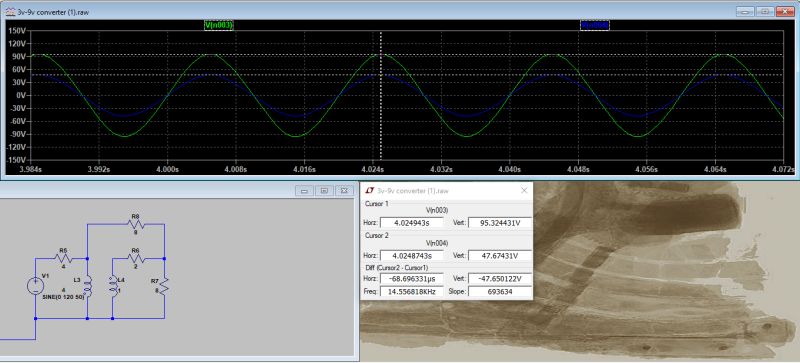The image size is (800, 363).
Task: Click the waveform window title '3v-9v converter (1).raw'
Action: tap(53, 12)
